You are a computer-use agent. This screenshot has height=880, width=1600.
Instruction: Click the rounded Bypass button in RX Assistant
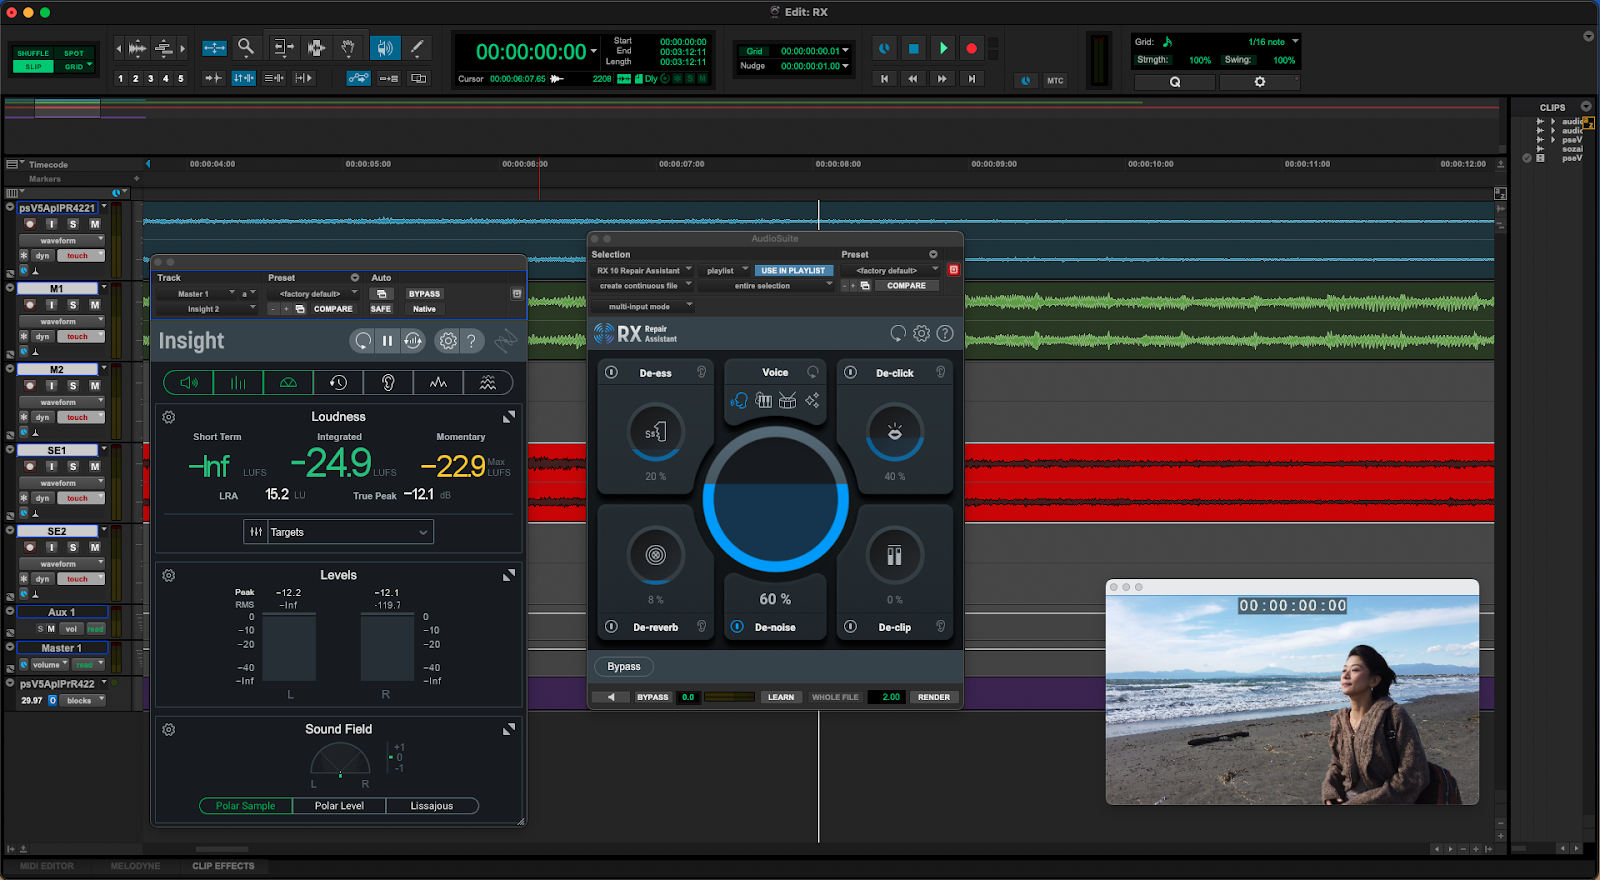(624, 667)
